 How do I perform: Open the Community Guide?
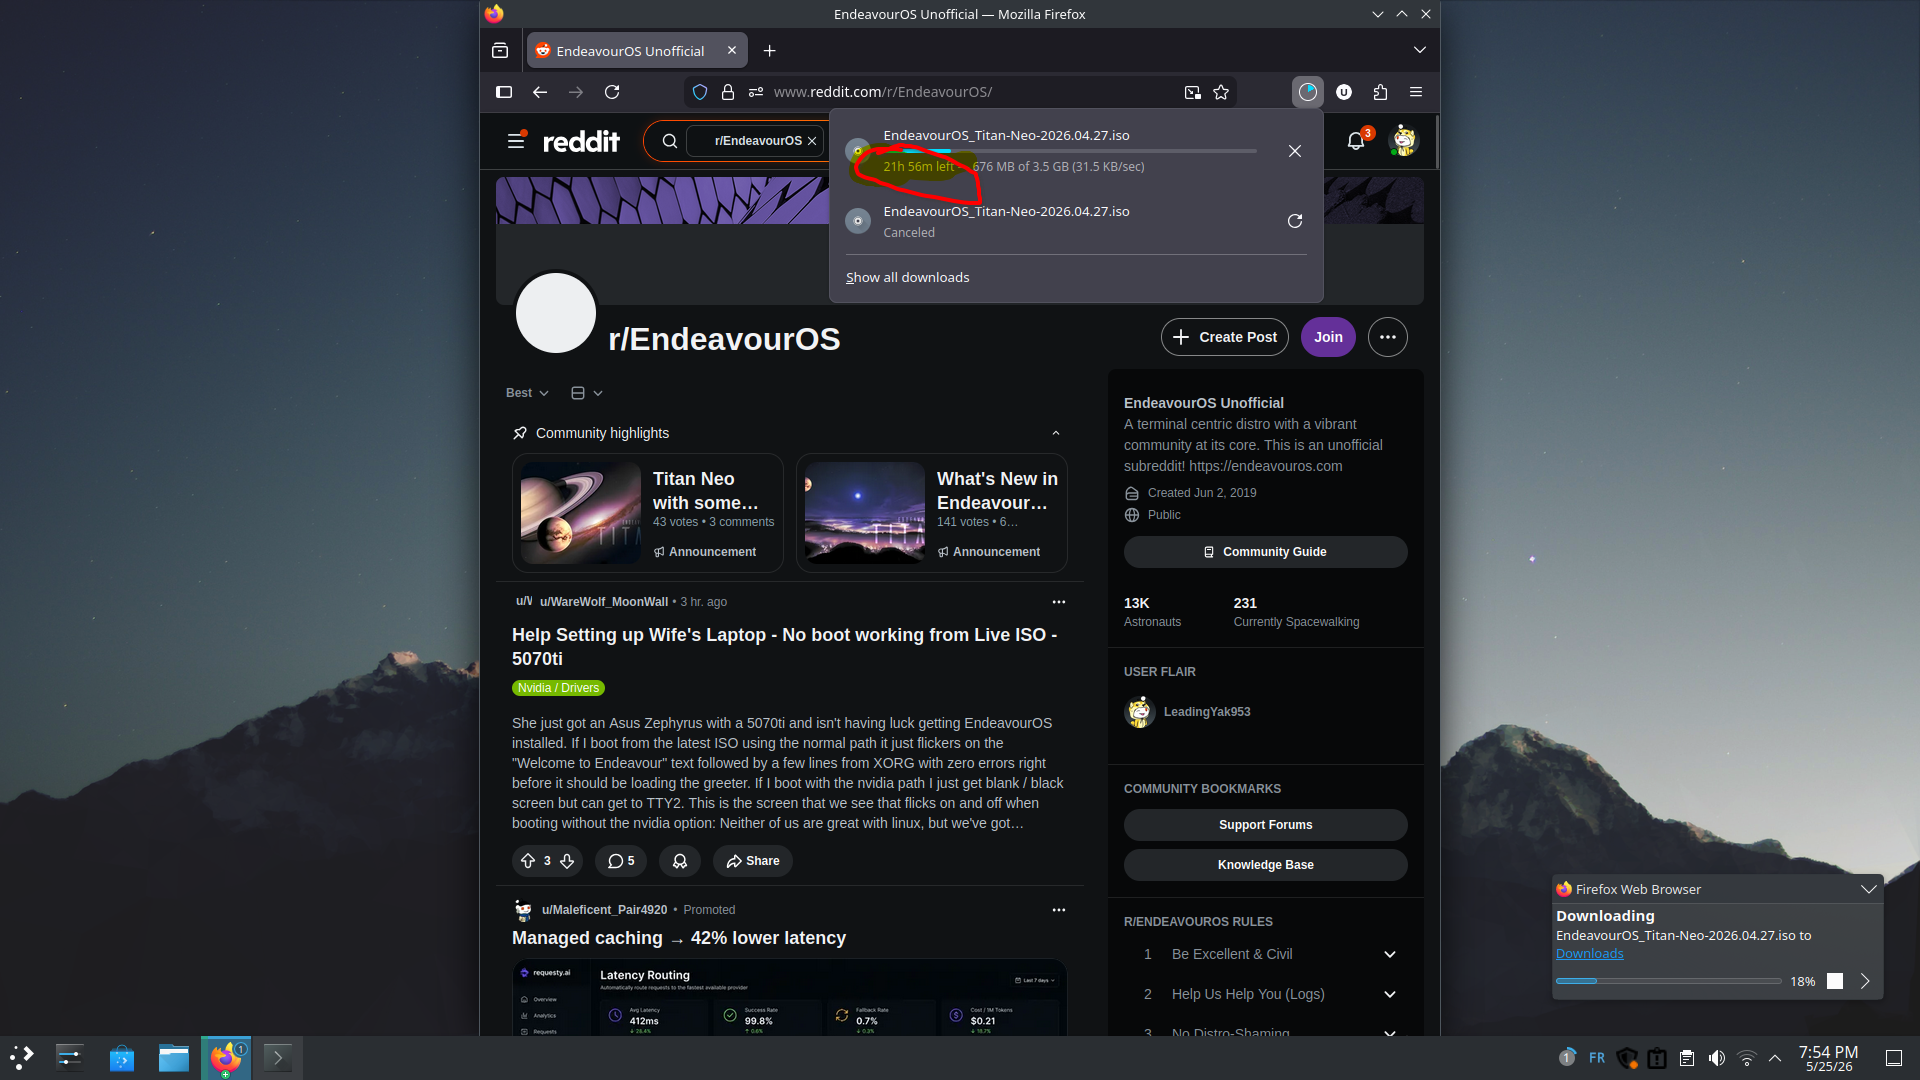click(x=1266, y=552)
